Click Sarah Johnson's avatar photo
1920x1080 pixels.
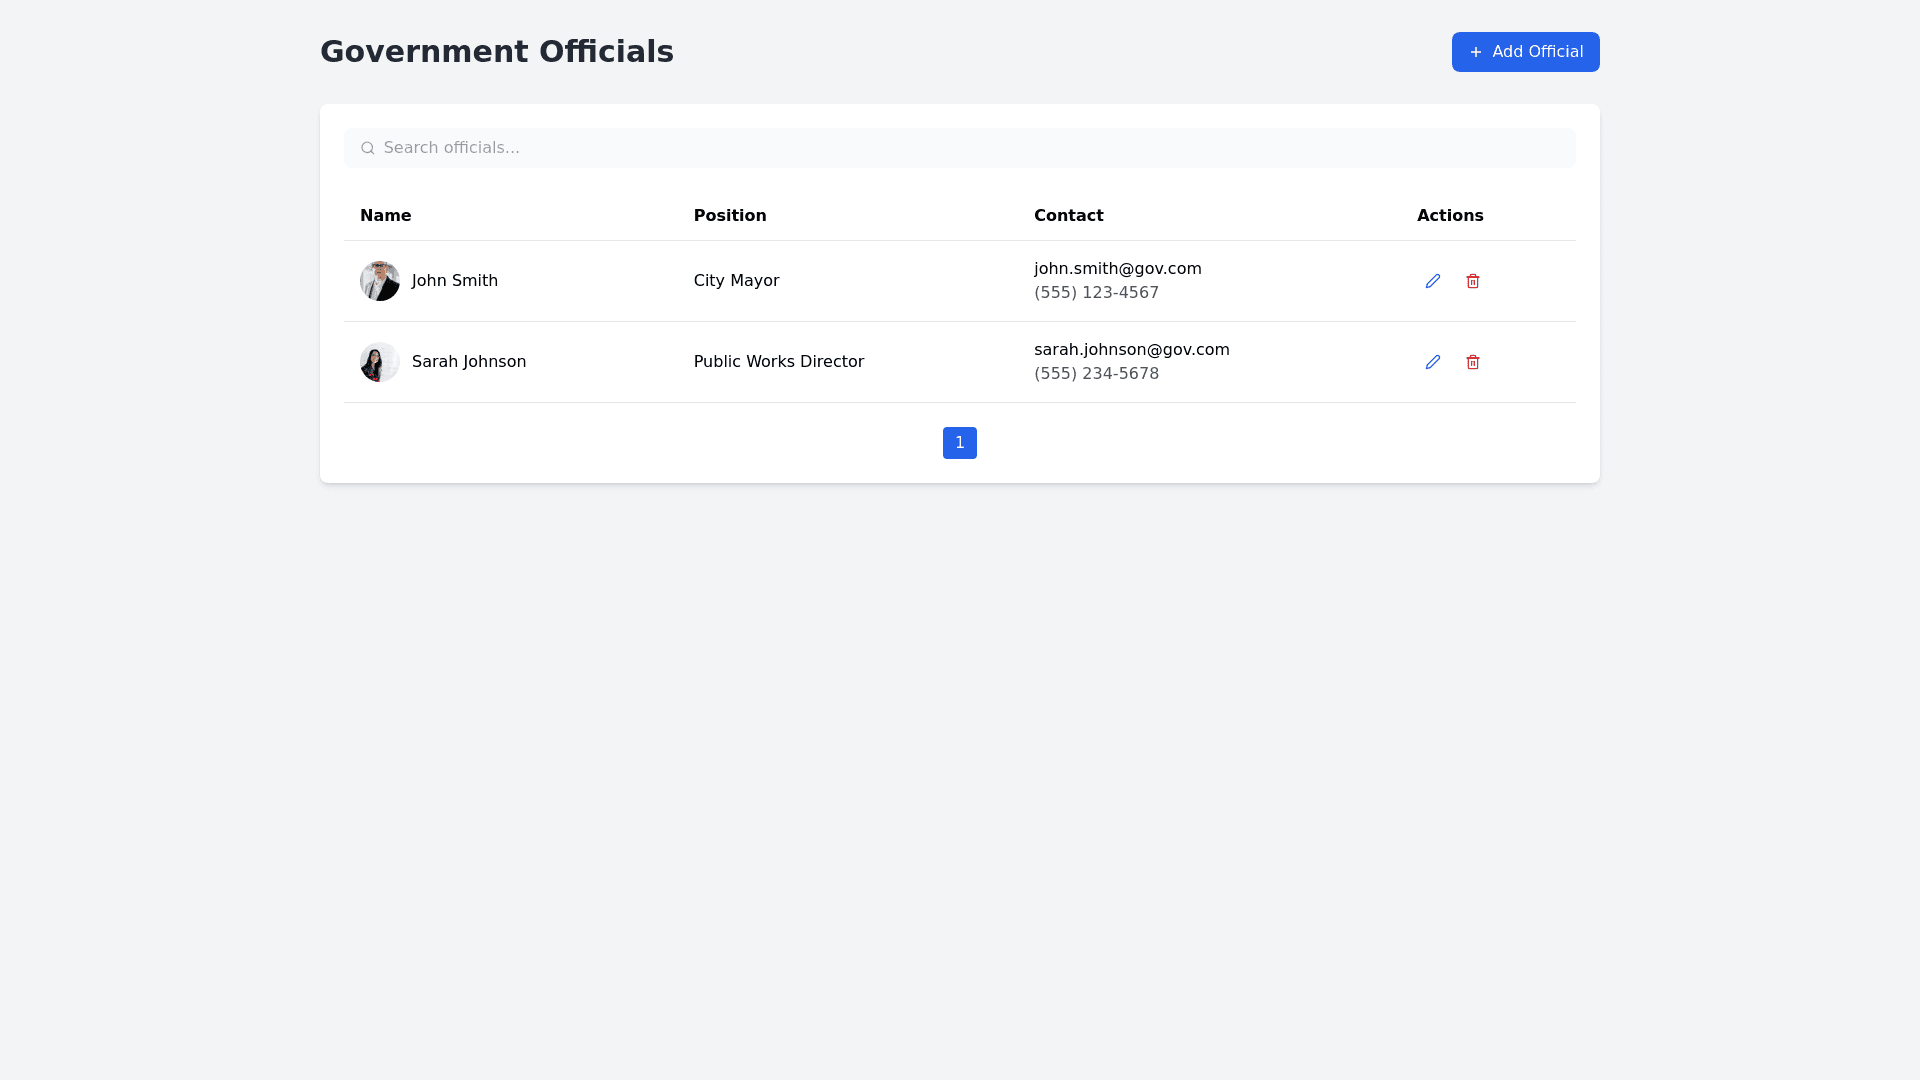[x=380, y=362]
